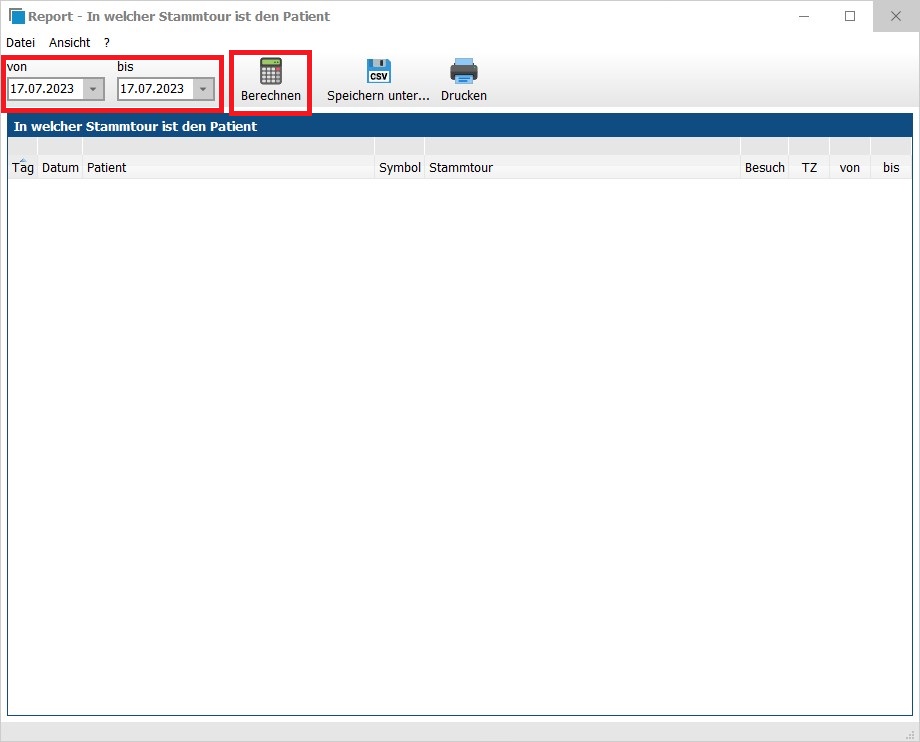Maximize the report window
Image resolution: width=920 pixels, height=742 pixels.
pos(850,16)
